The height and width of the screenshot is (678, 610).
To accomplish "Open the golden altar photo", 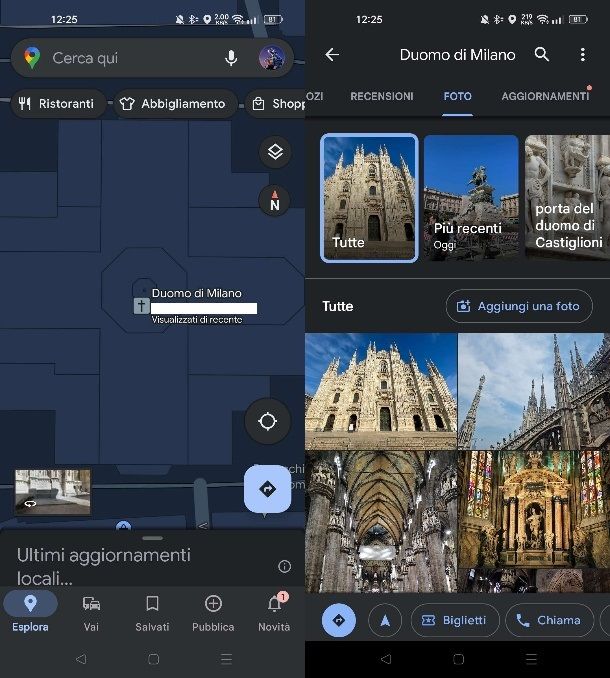I will coord(534,509).
